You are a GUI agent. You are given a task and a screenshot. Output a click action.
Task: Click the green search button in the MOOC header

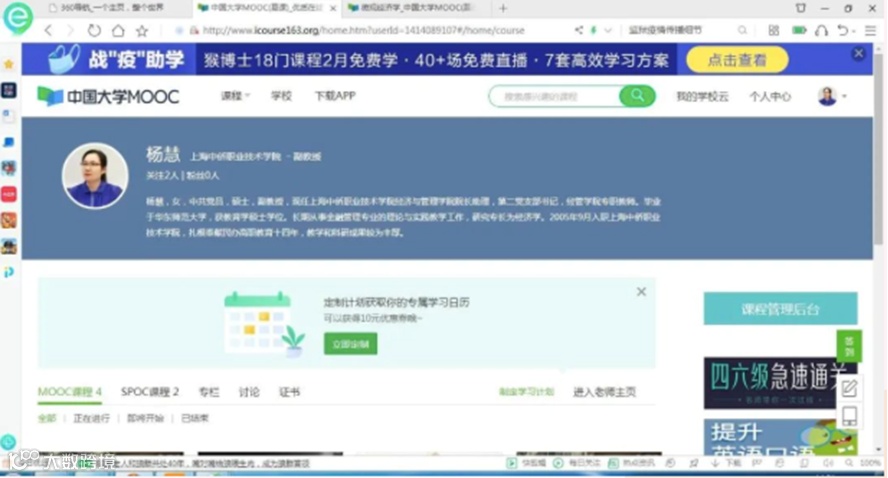point(637,96)
